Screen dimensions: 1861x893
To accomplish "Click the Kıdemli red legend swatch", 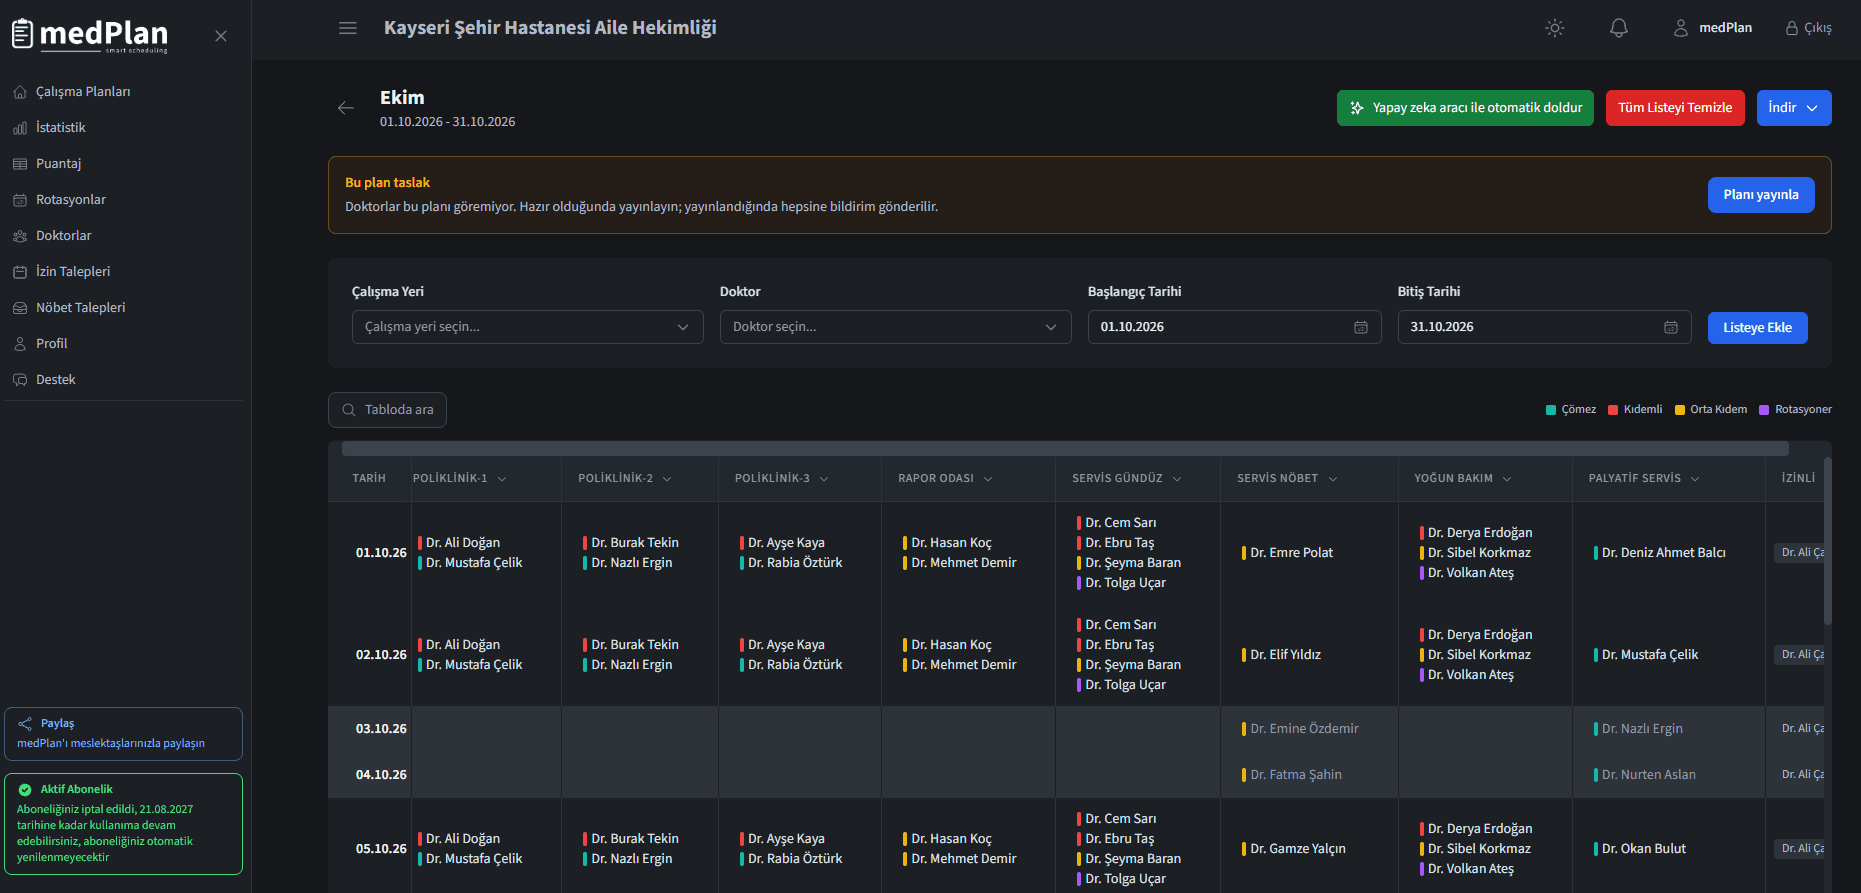I will point(1613,410).
